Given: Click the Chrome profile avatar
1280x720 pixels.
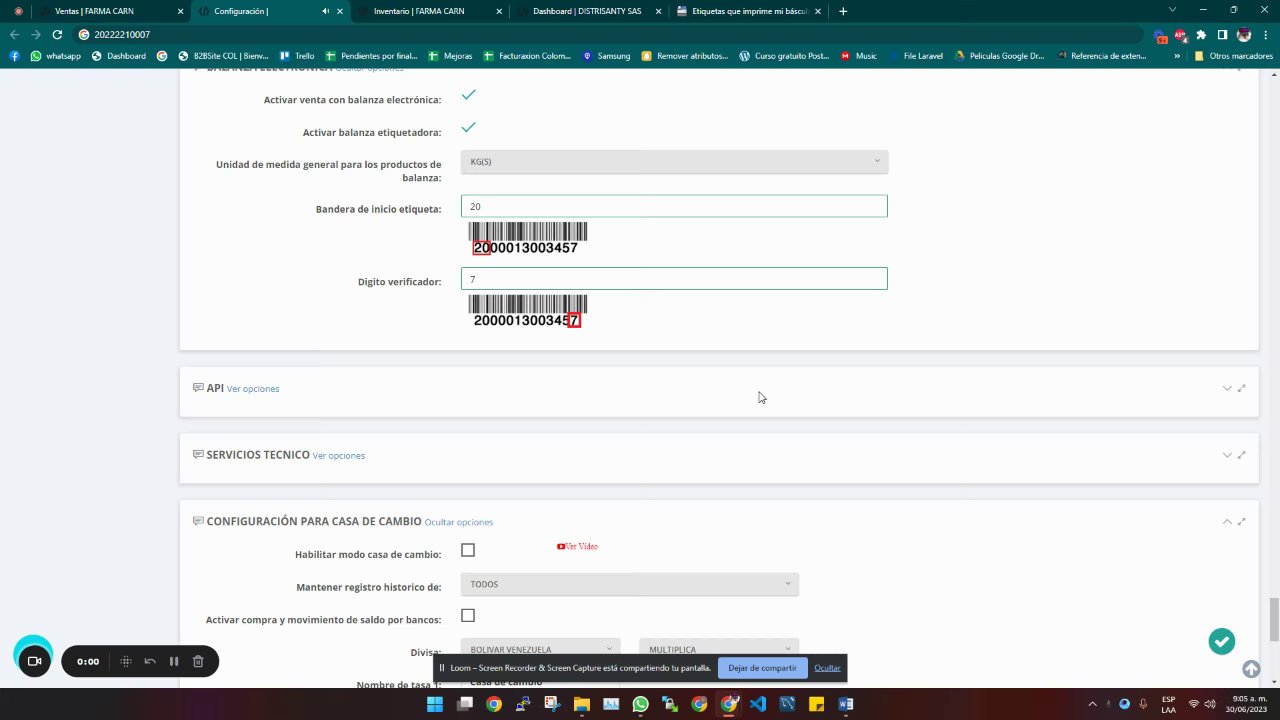Looking at the screenshot, I should [1244, 34].
